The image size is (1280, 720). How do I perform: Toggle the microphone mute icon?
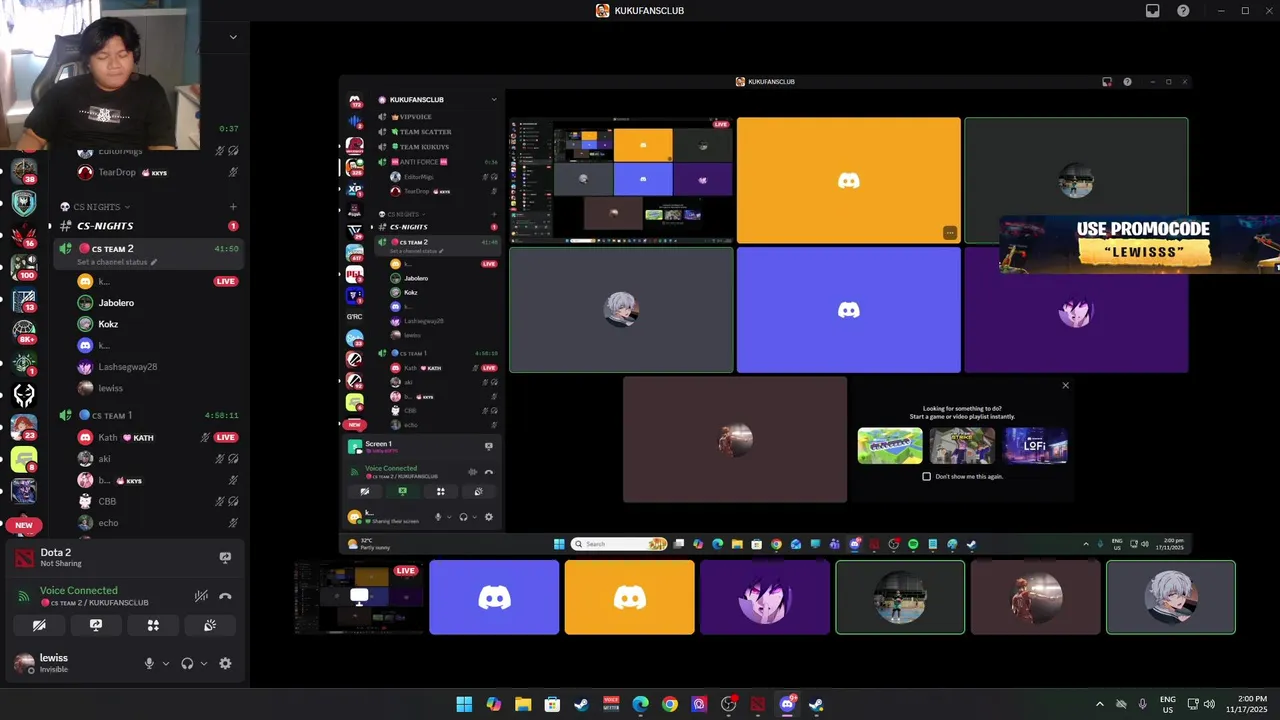click(149, 663)
